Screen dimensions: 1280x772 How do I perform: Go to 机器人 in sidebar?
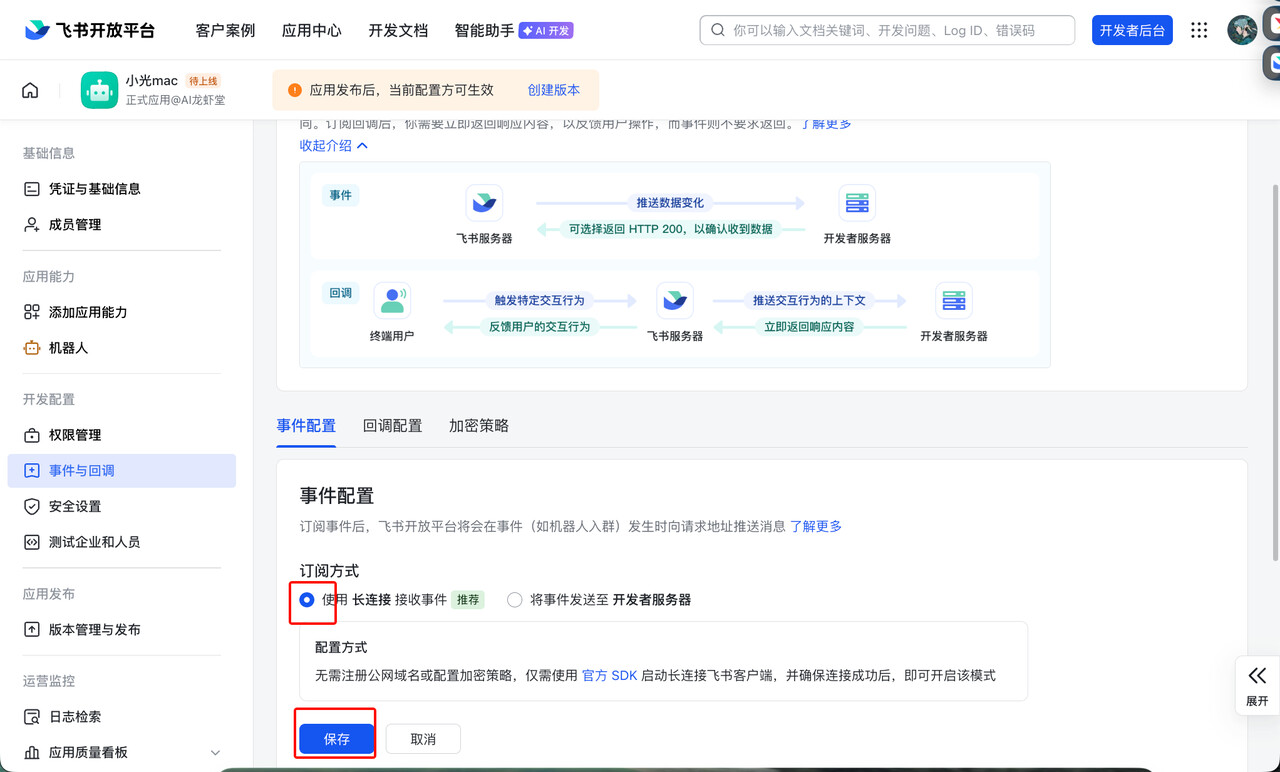[x=68, y=348]
